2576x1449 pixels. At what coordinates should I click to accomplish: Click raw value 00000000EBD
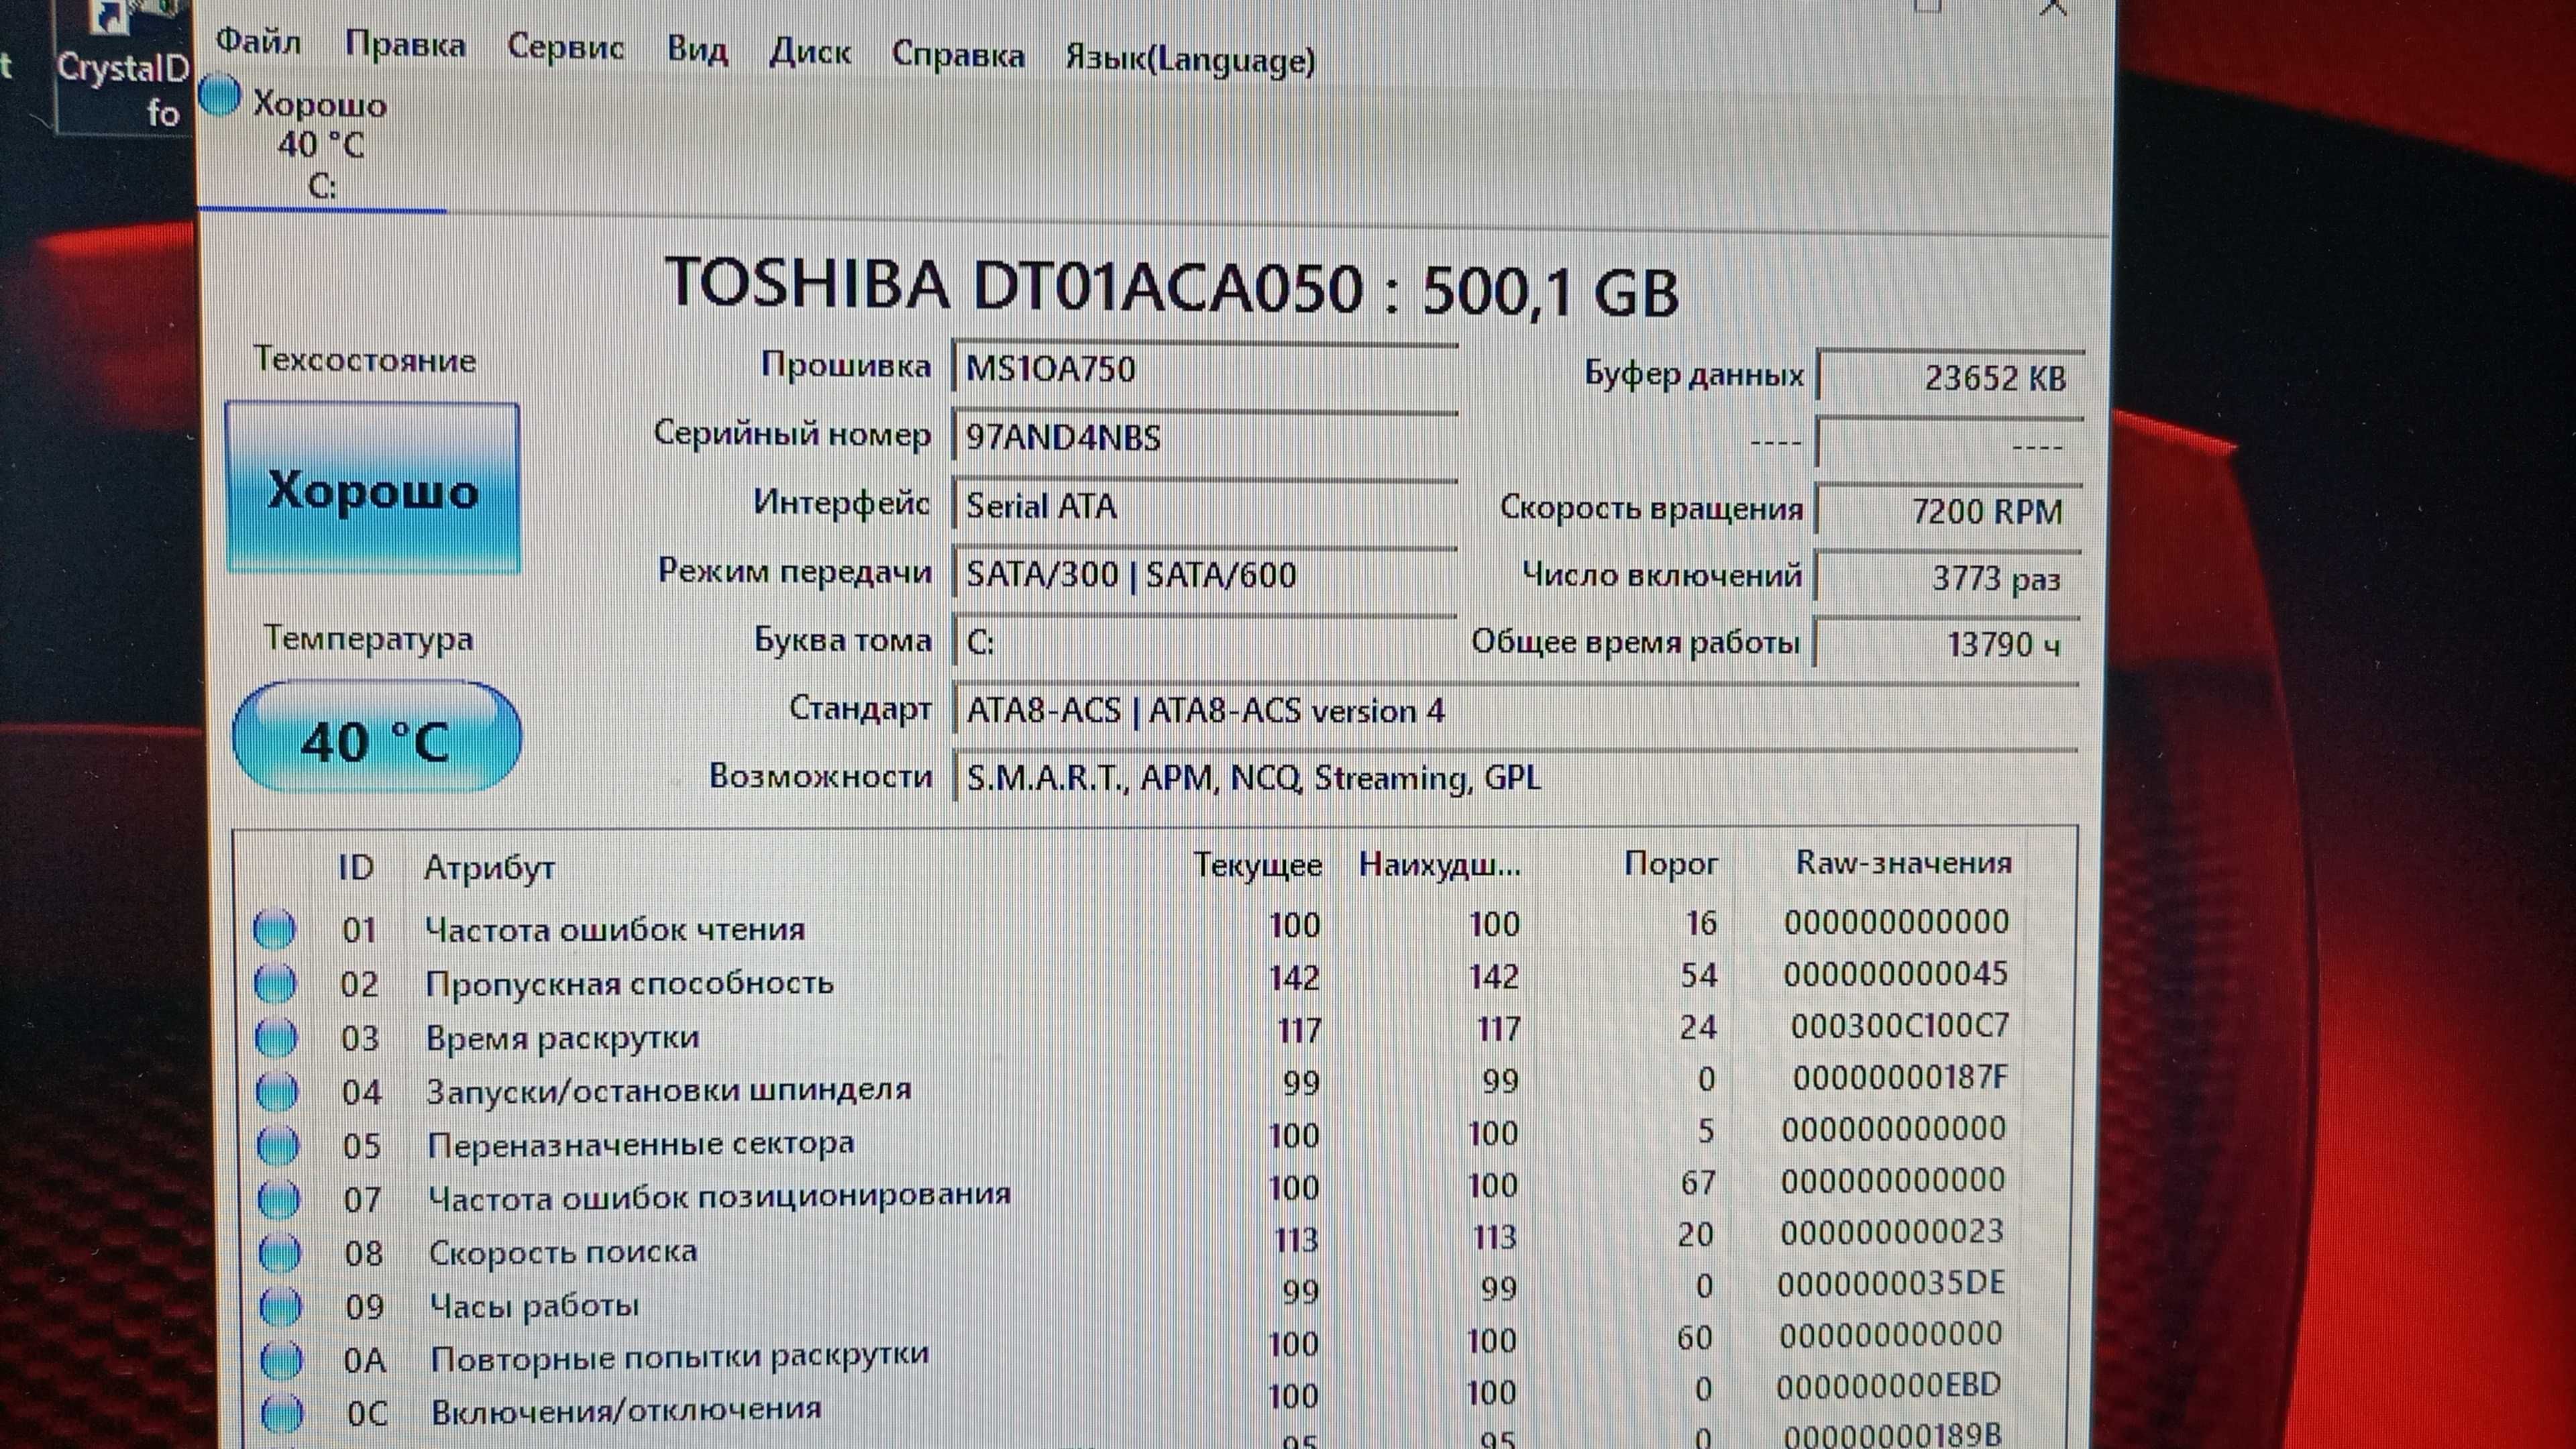pyautogui.click(x=1888, y=1386)
